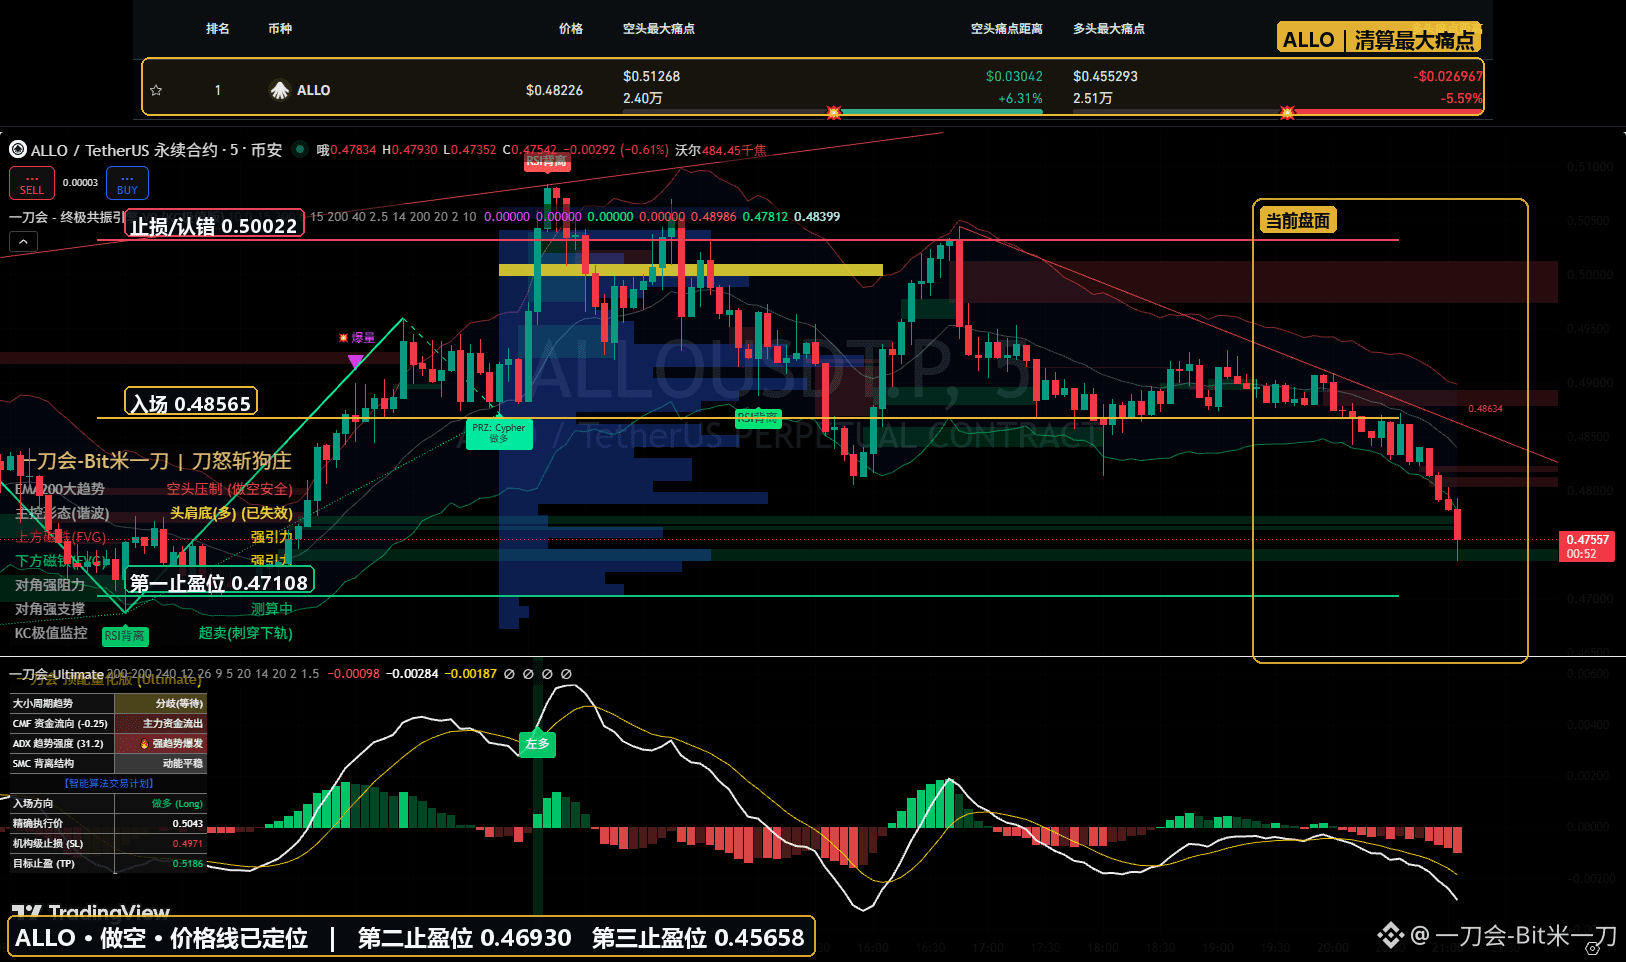Click the magenta down-triangle signal marker
This screenshot has height=962, width=1626.
355,361
